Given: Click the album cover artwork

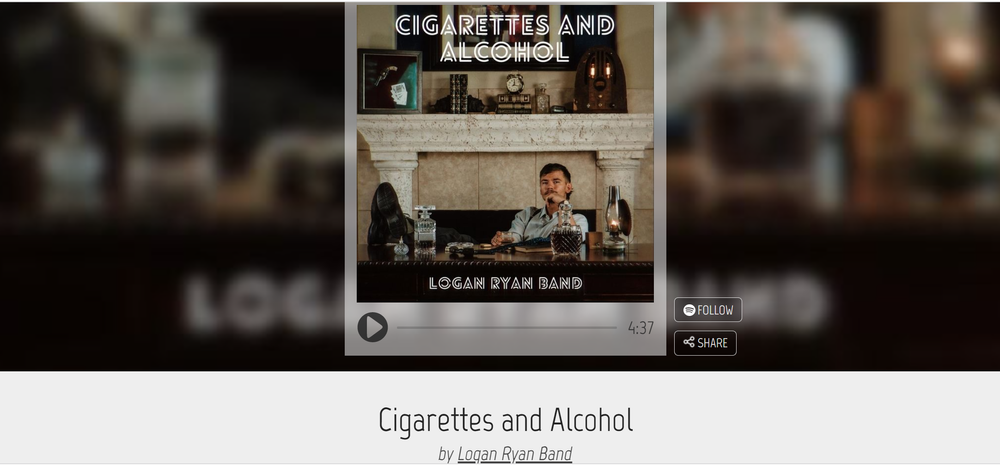Looking at the screenshot, I should [x=505, y=153].
